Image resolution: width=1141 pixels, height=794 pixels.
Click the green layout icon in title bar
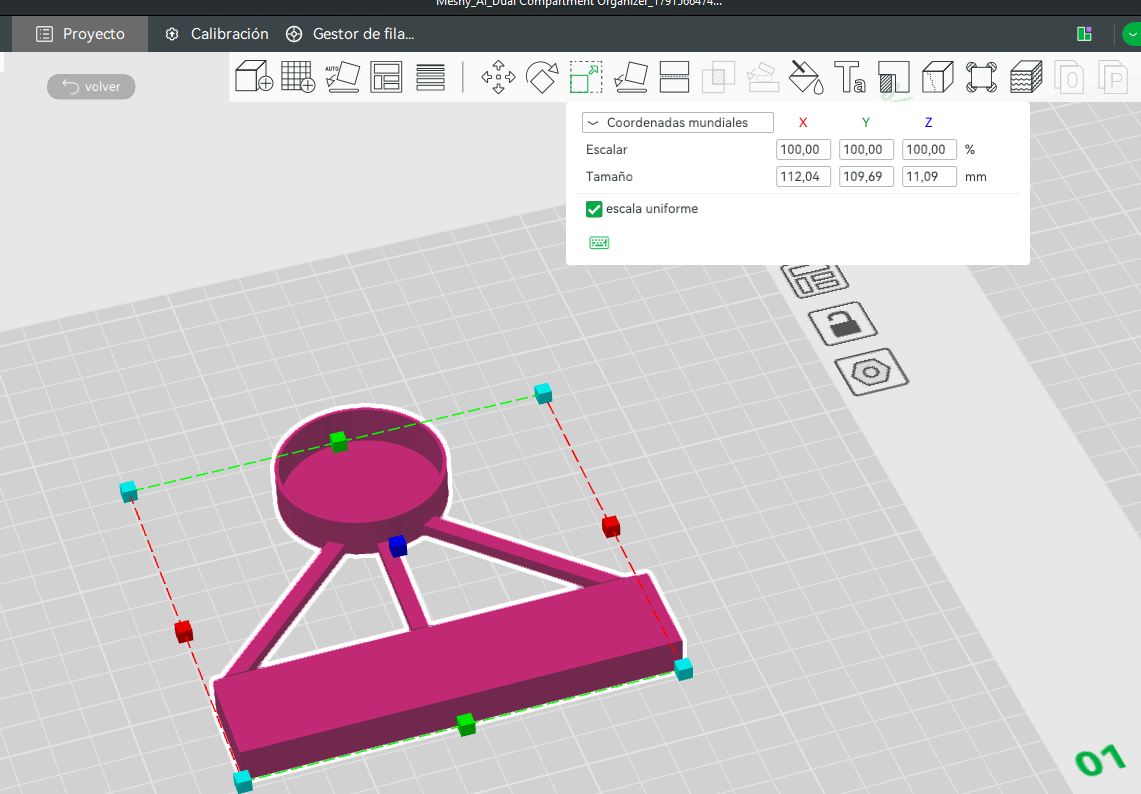pyautogui.click(x=1084, y=33)
